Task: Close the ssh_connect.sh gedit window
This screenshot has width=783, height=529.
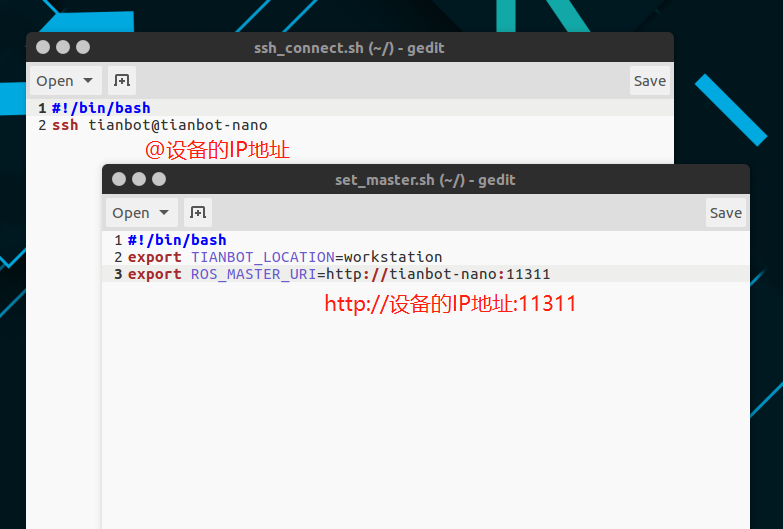Action: 43,47
